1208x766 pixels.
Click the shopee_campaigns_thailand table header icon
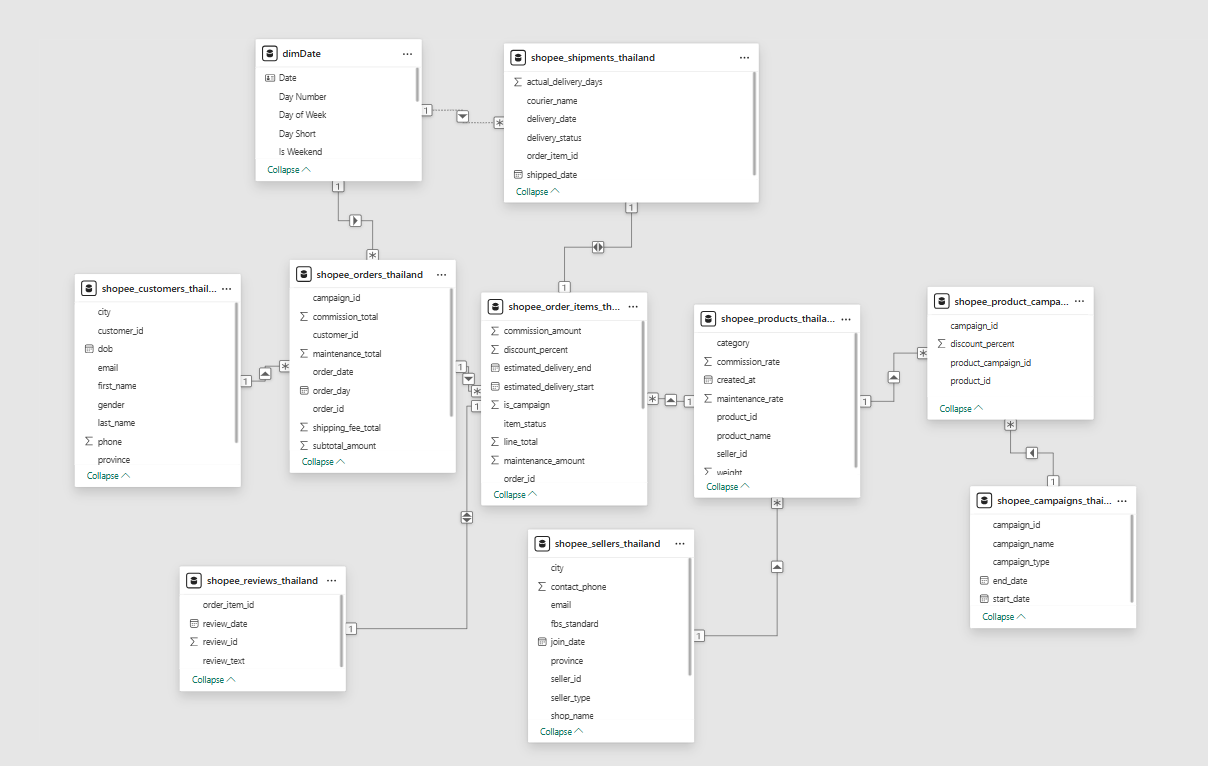(984, 501)
